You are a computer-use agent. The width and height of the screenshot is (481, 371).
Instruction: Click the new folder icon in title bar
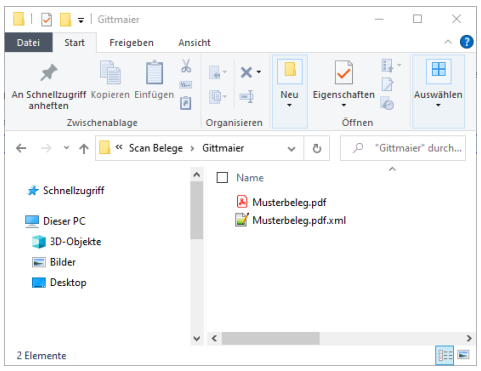tap(65, 20)
